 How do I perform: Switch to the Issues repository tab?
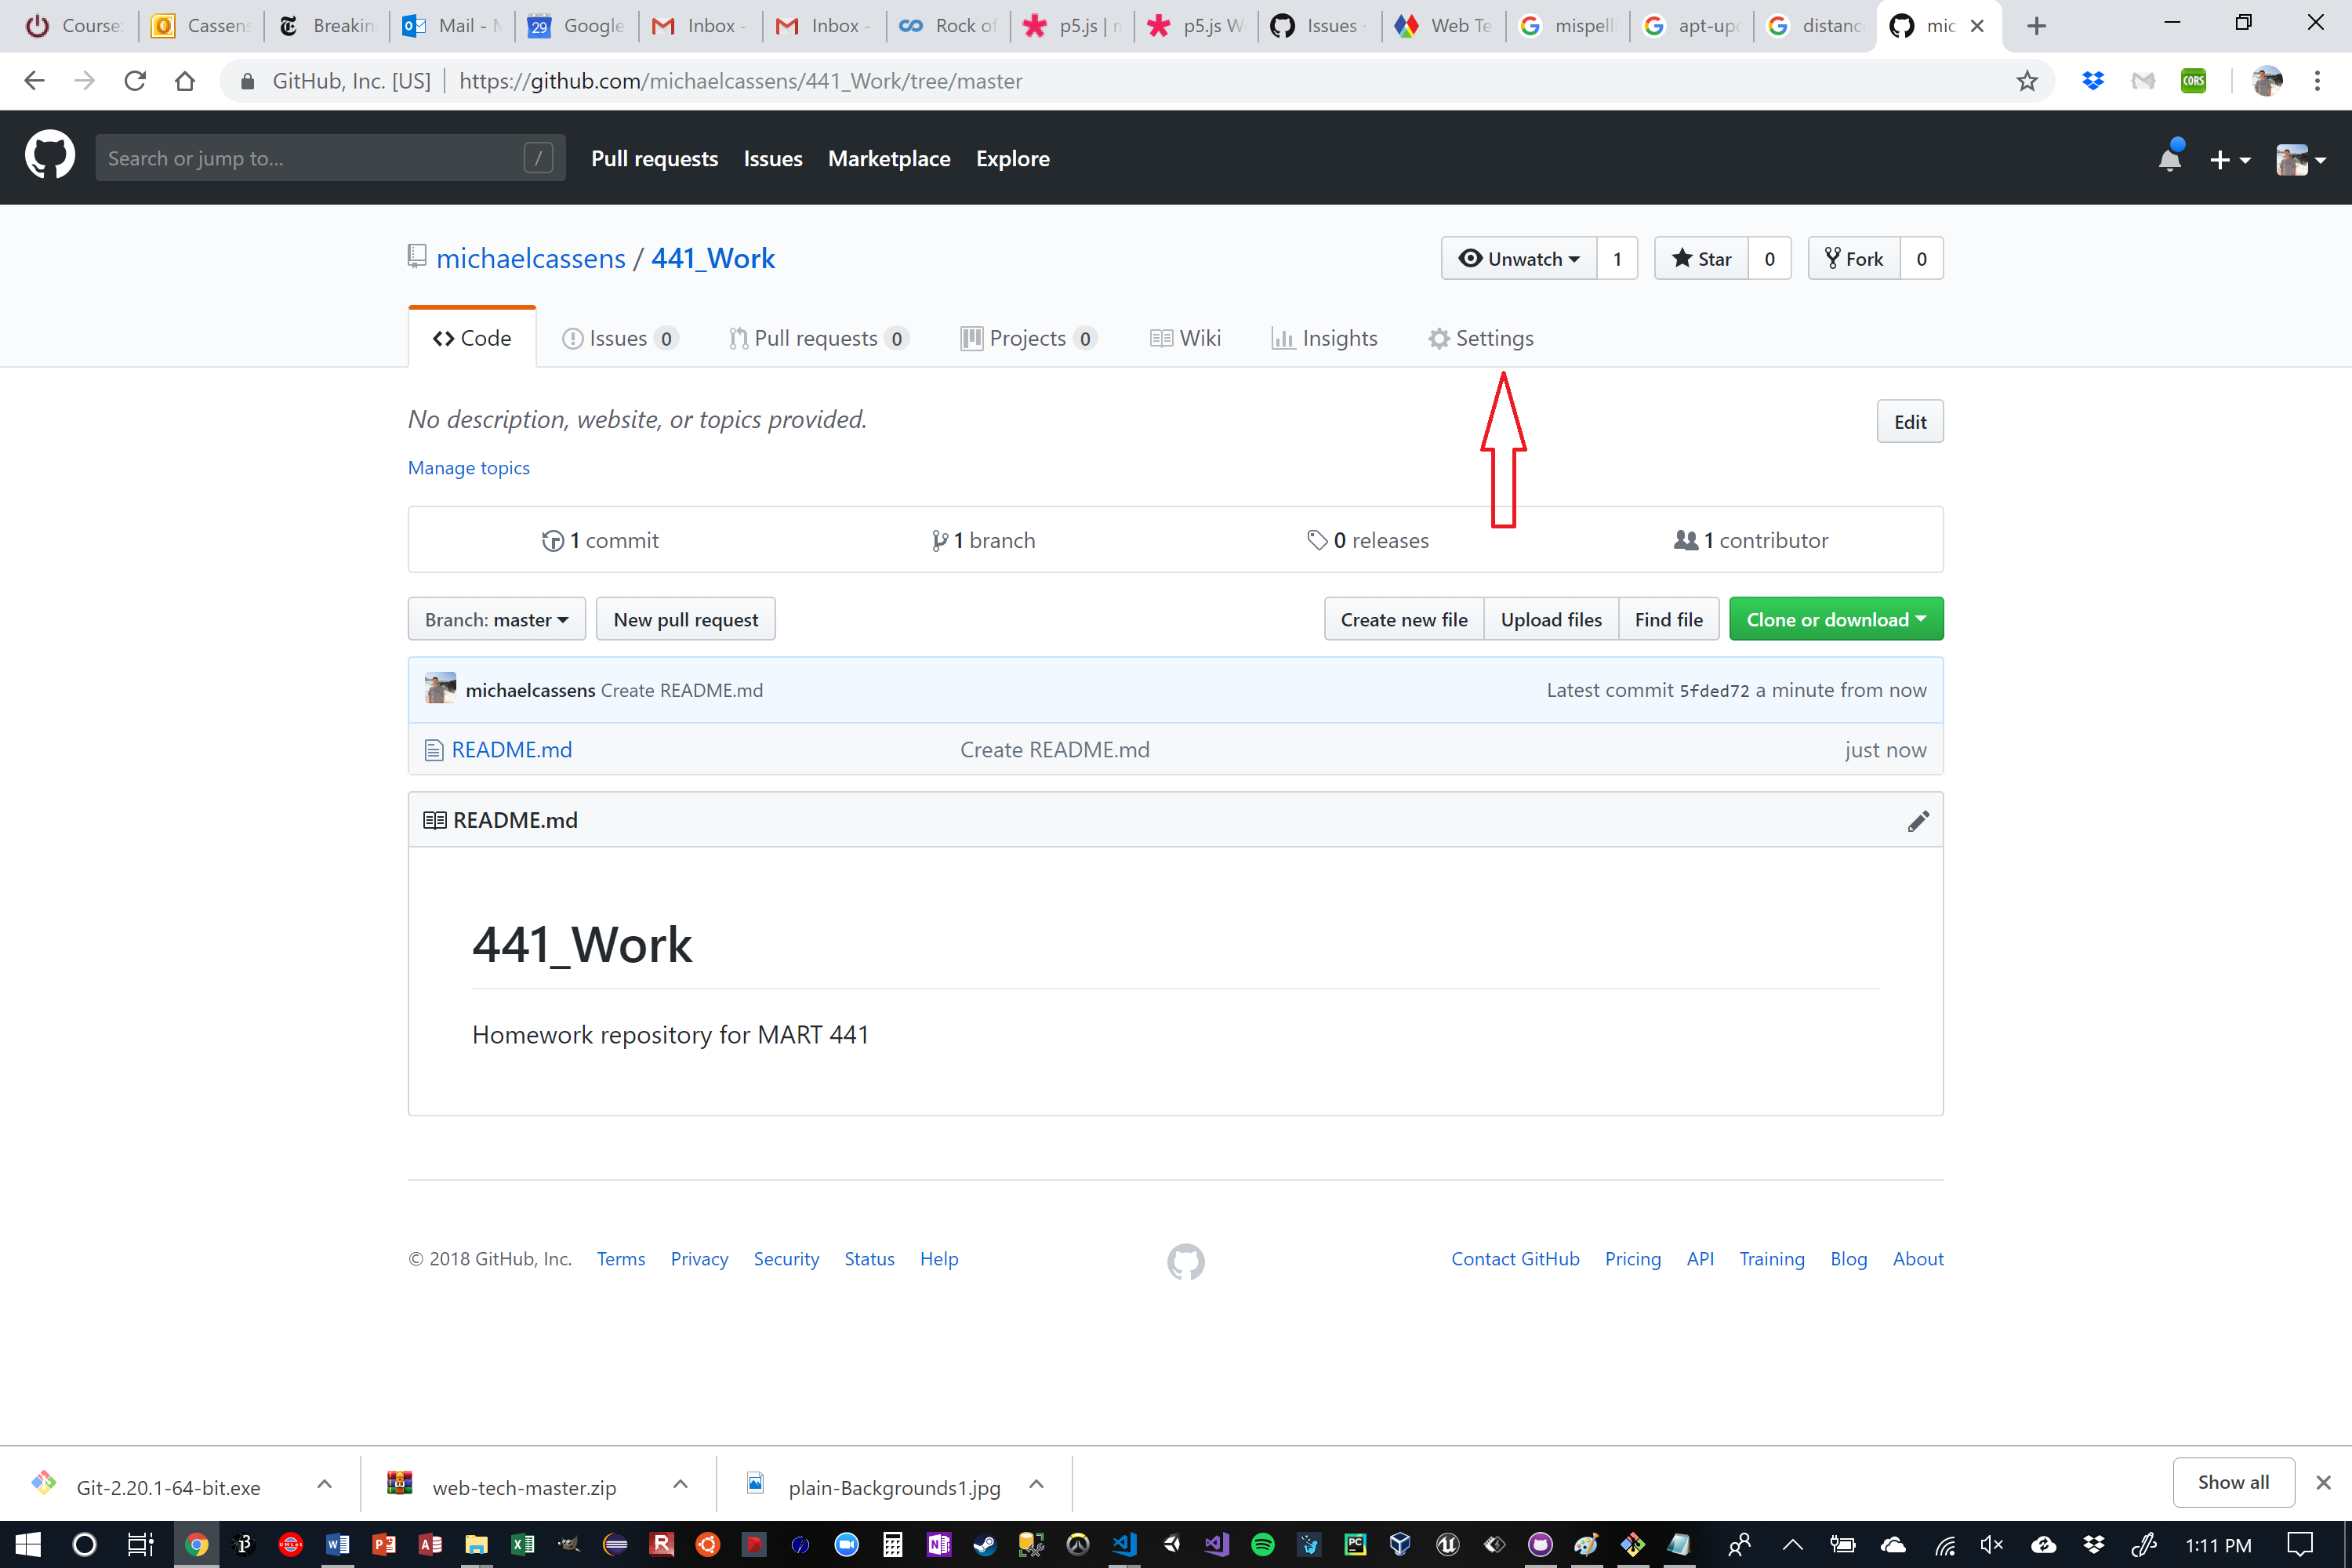click(620, 338)
